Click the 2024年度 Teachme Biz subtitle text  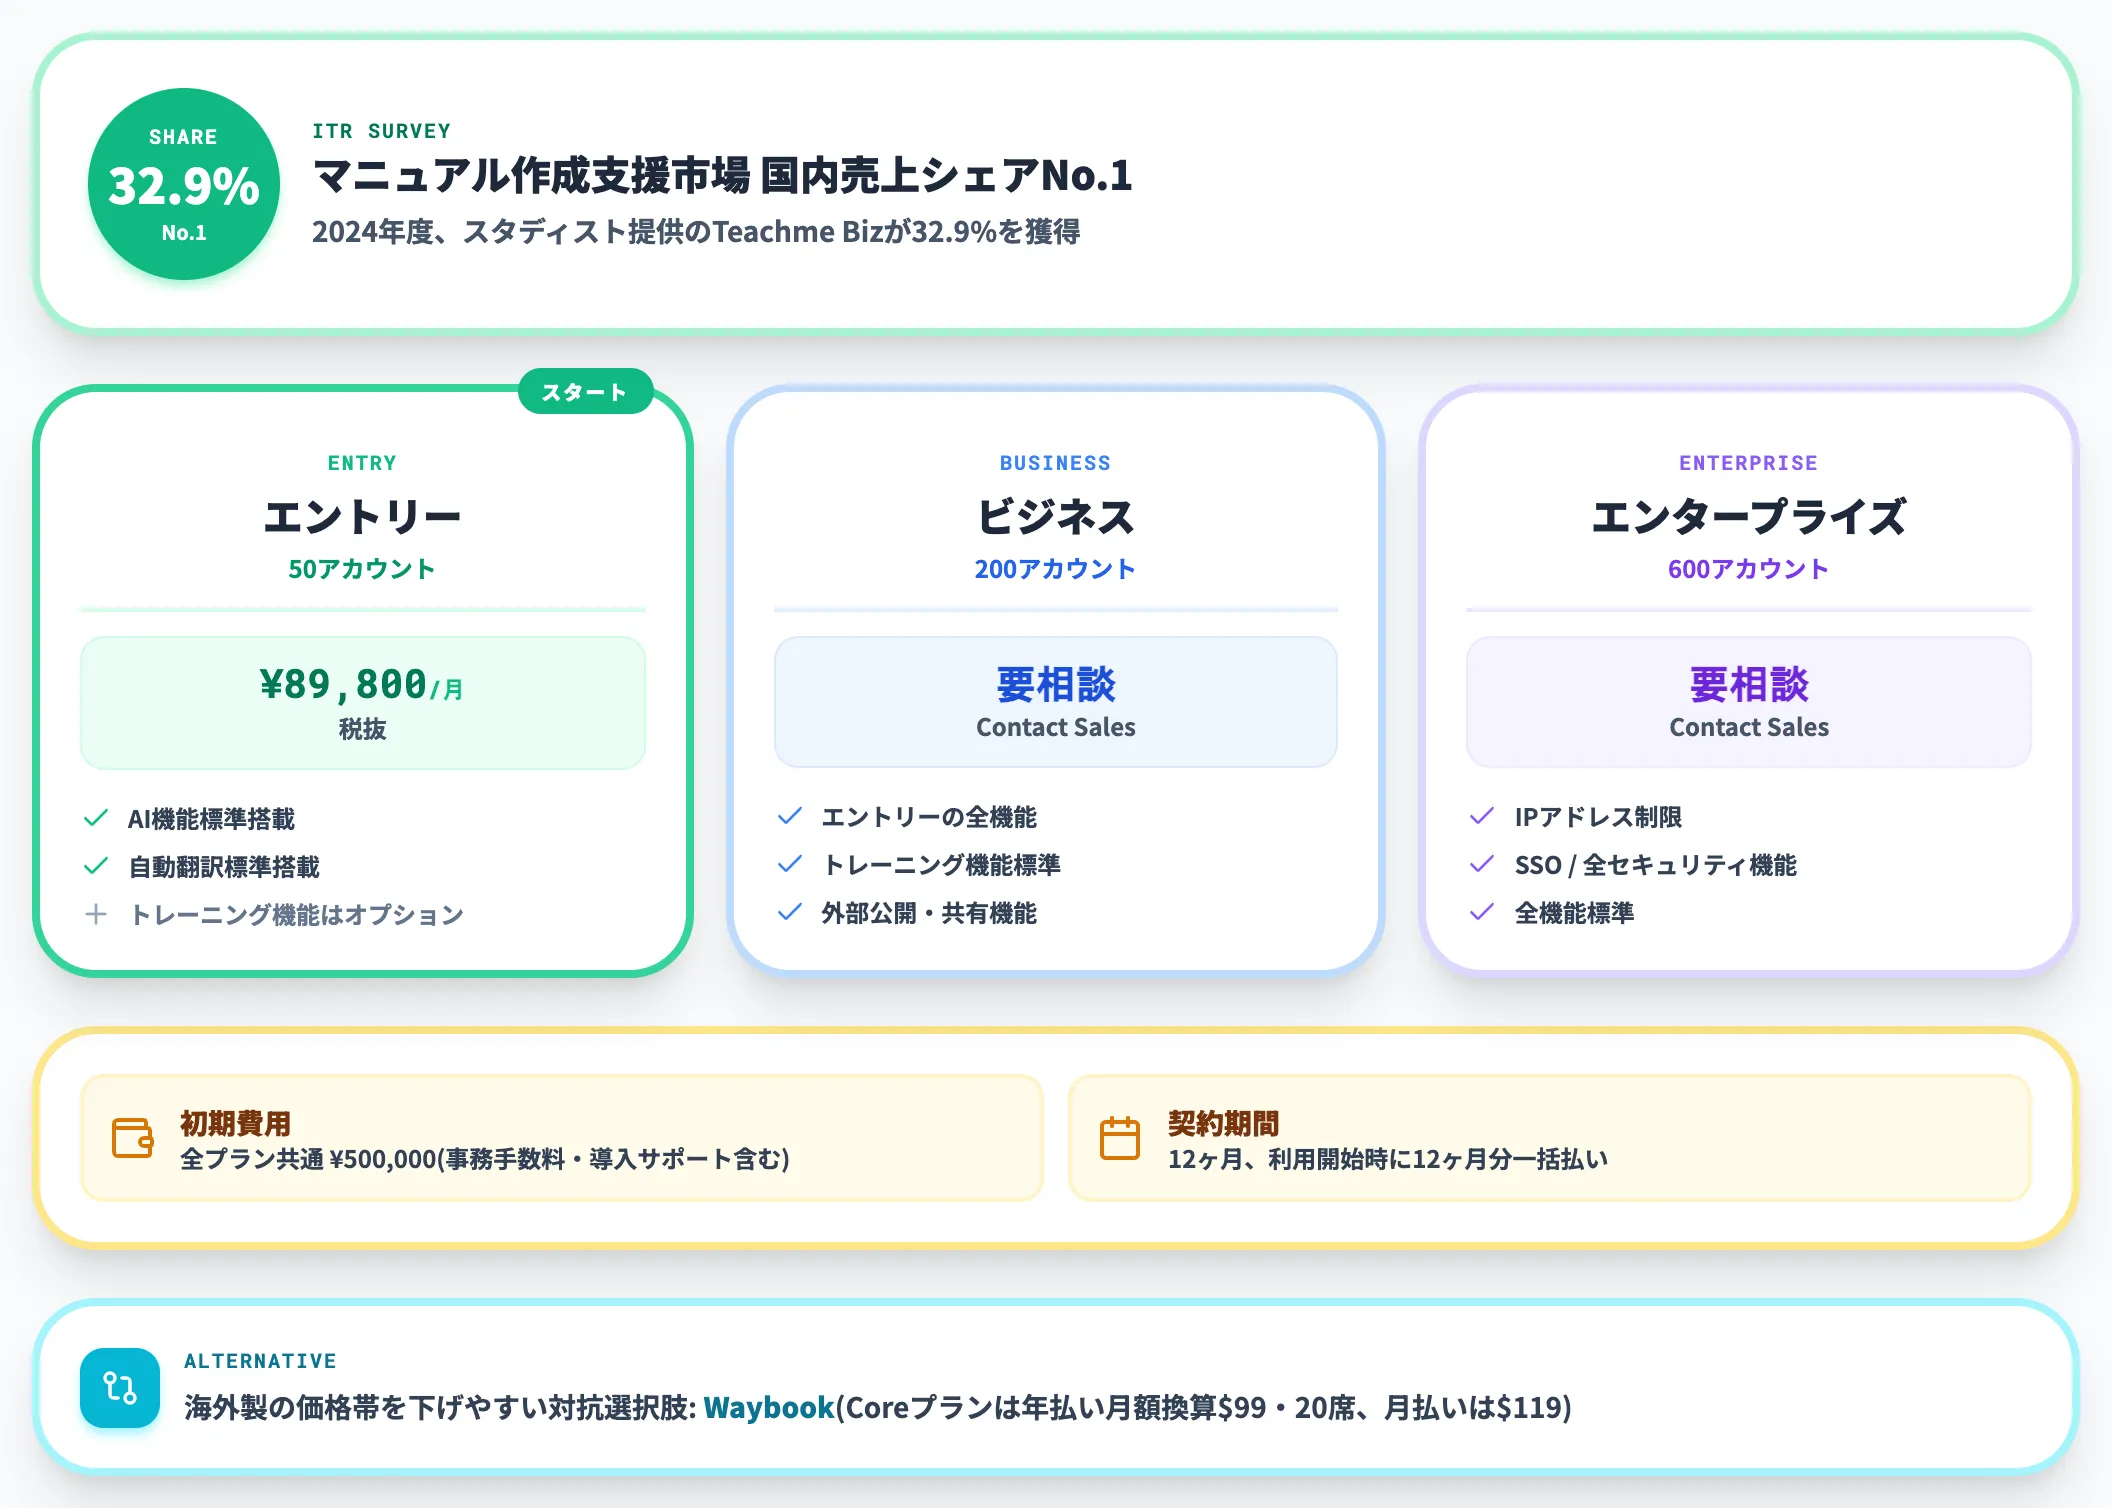pyautogui.click(x=696, y=232)
